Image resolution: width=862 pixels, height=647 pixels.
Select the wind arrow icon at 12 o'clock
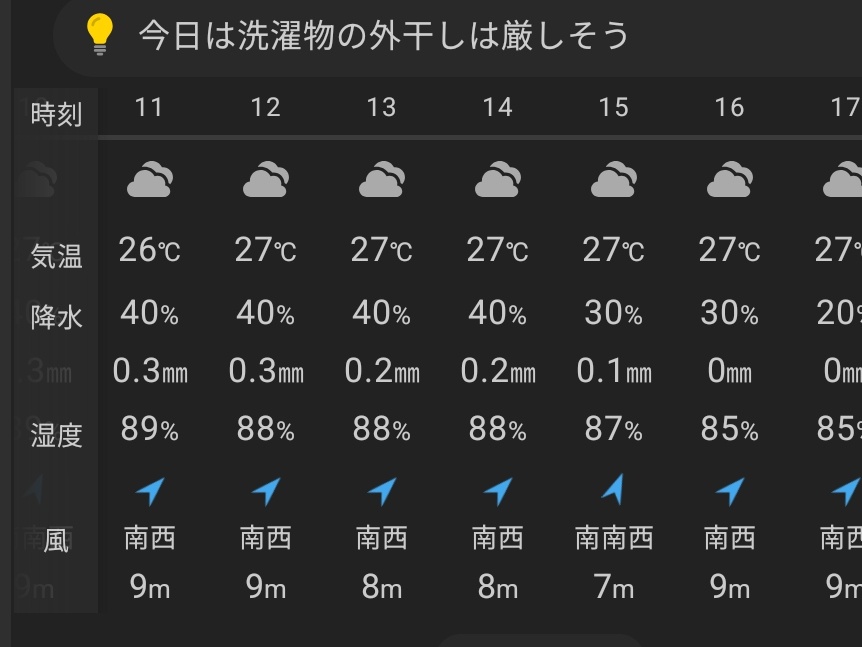(266, 491)
